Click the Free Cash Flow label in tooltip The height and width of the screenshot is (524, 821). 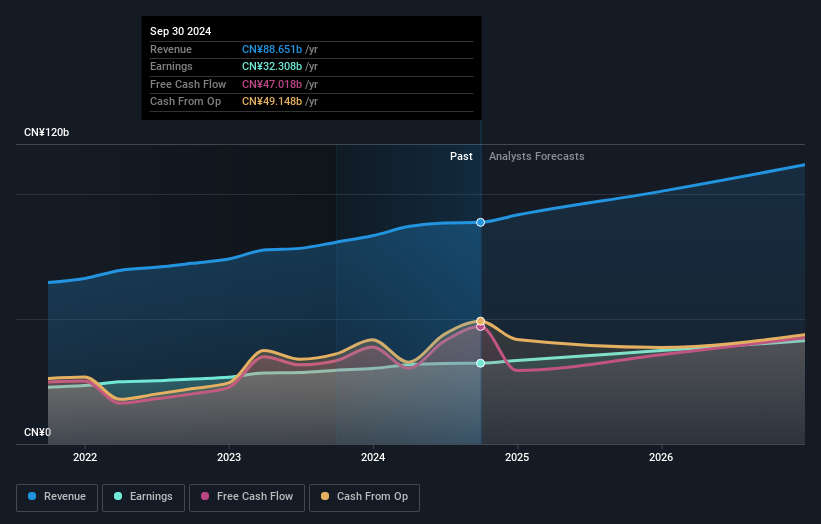pos(188,84)
